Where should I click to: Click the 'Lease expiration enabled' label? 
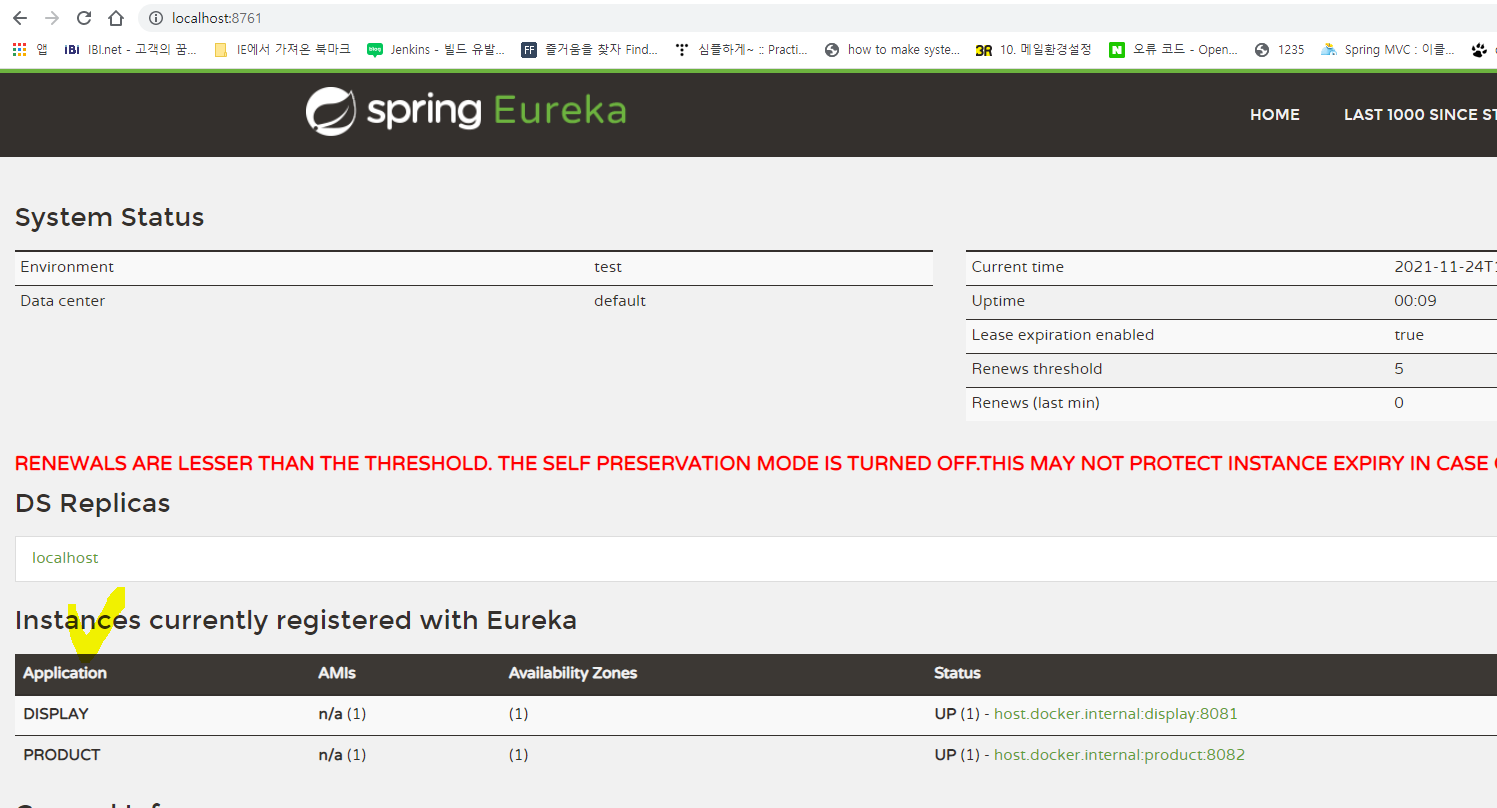1063,335
